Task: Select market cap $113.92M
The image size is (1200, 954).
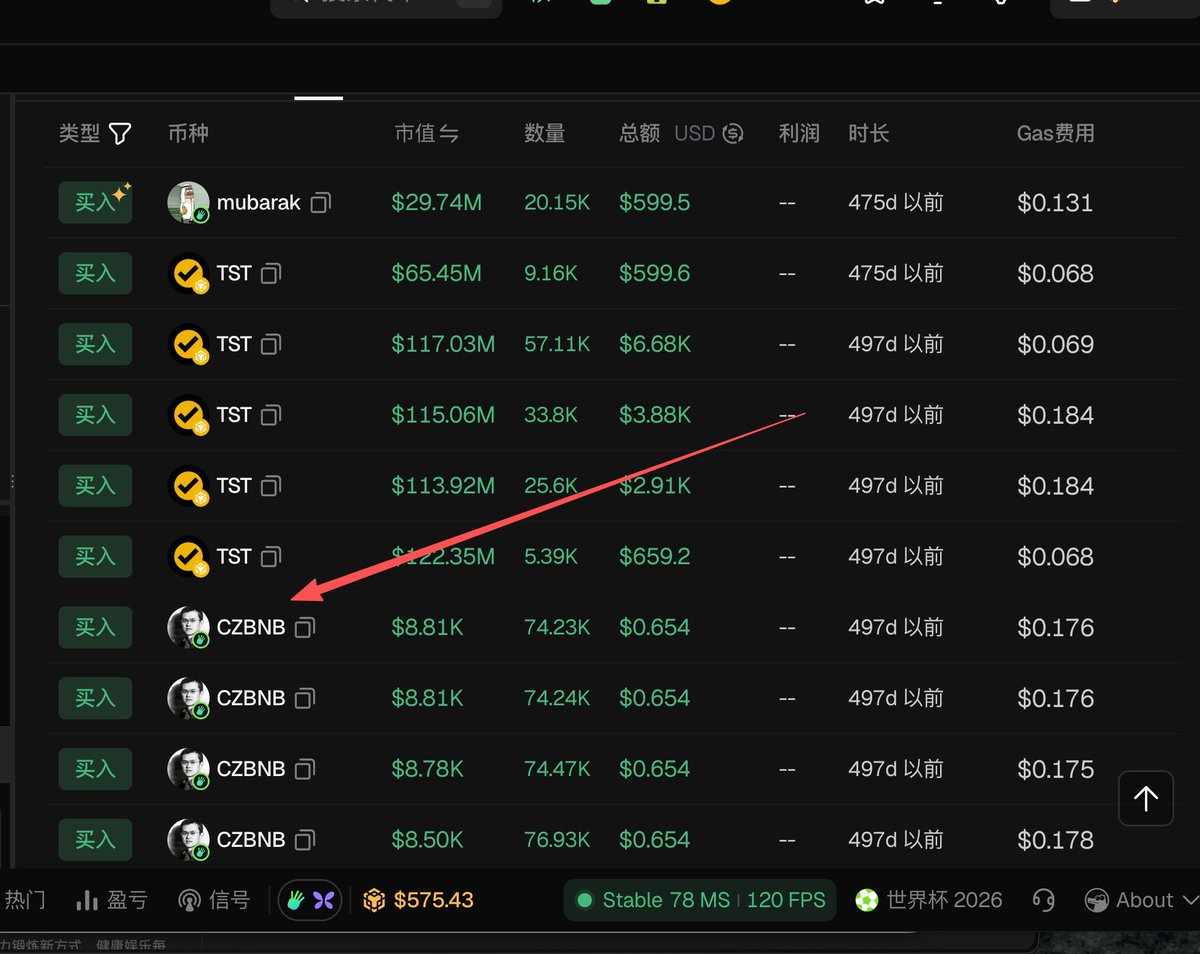Action: pos(443,486)
